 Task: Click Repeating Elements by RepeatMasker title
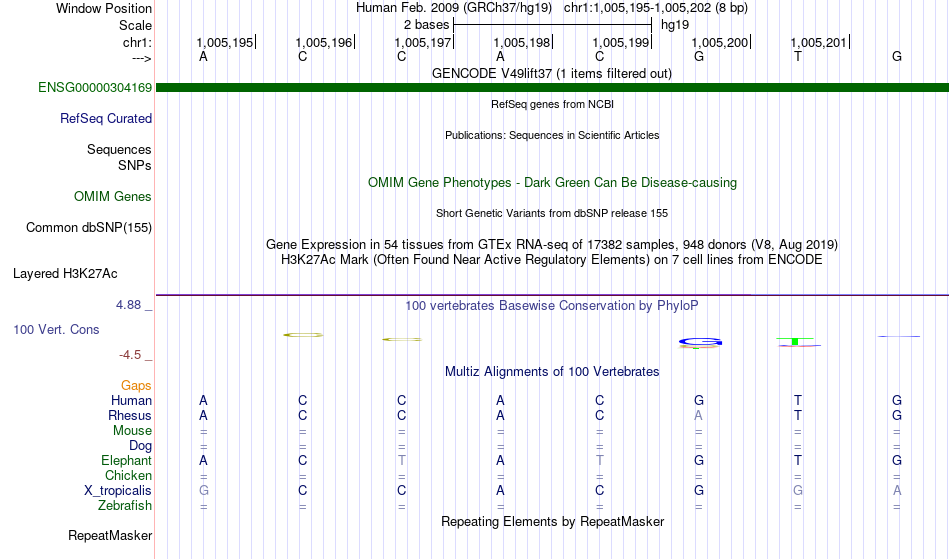click(x=553, y=522)
